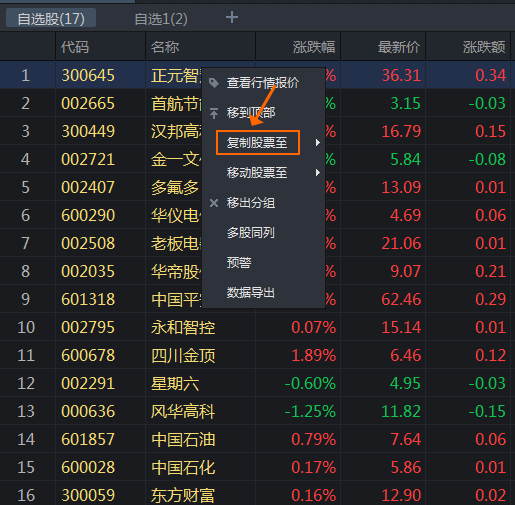This screenshot has height=505, width=515.
Task: Sort by the 代码 column header
Action: [x=75, y=47]
